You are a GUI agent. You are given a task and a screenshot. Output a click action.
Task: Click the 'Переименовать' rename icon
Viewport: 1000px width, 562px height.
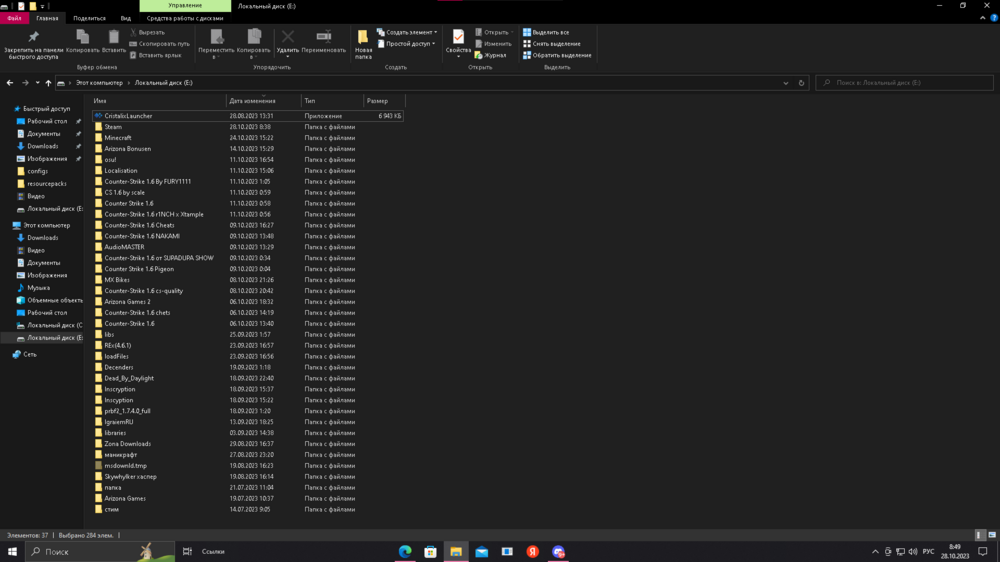click(x=323, y=37)
